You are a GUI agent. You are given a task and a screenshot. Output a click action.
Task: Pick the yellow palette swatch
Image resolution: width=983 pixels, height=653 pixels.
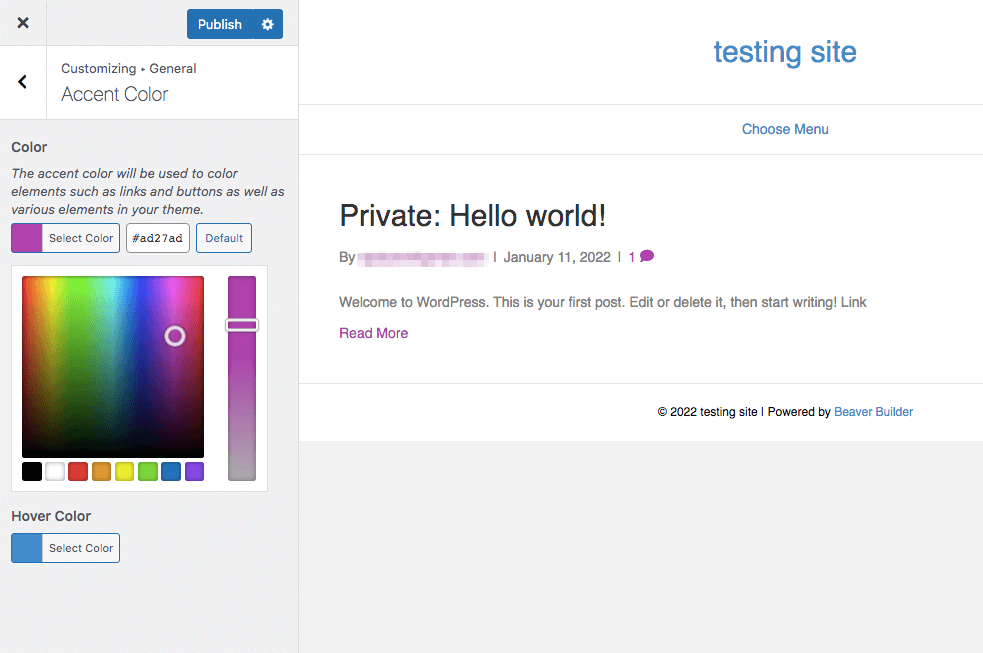(x=124, y=471)
